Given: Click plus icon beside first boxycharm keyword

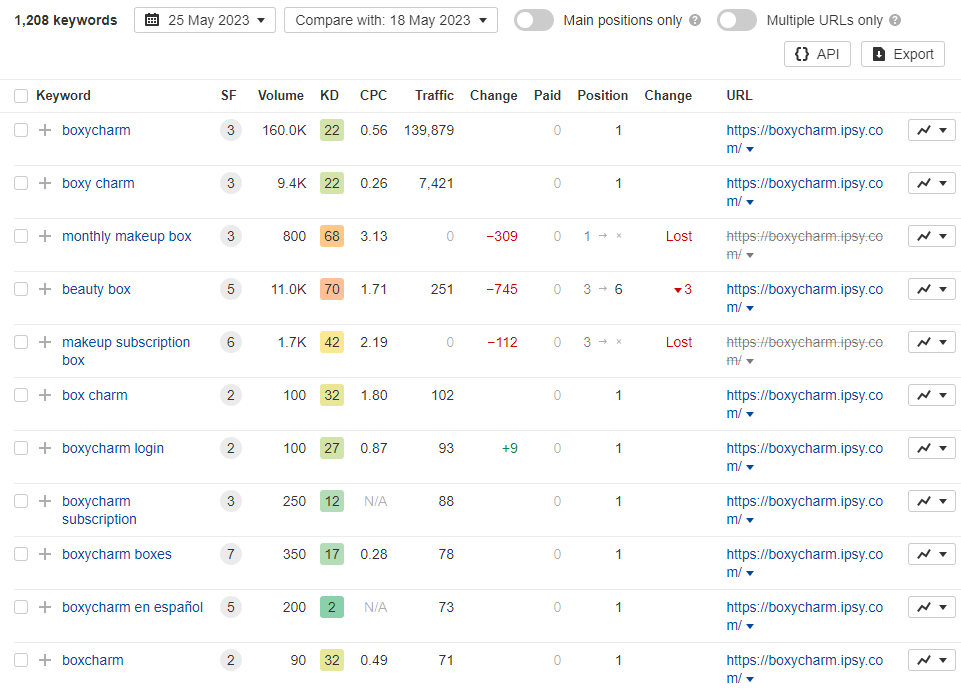Looking at the screenshot, I should (45, 130).
